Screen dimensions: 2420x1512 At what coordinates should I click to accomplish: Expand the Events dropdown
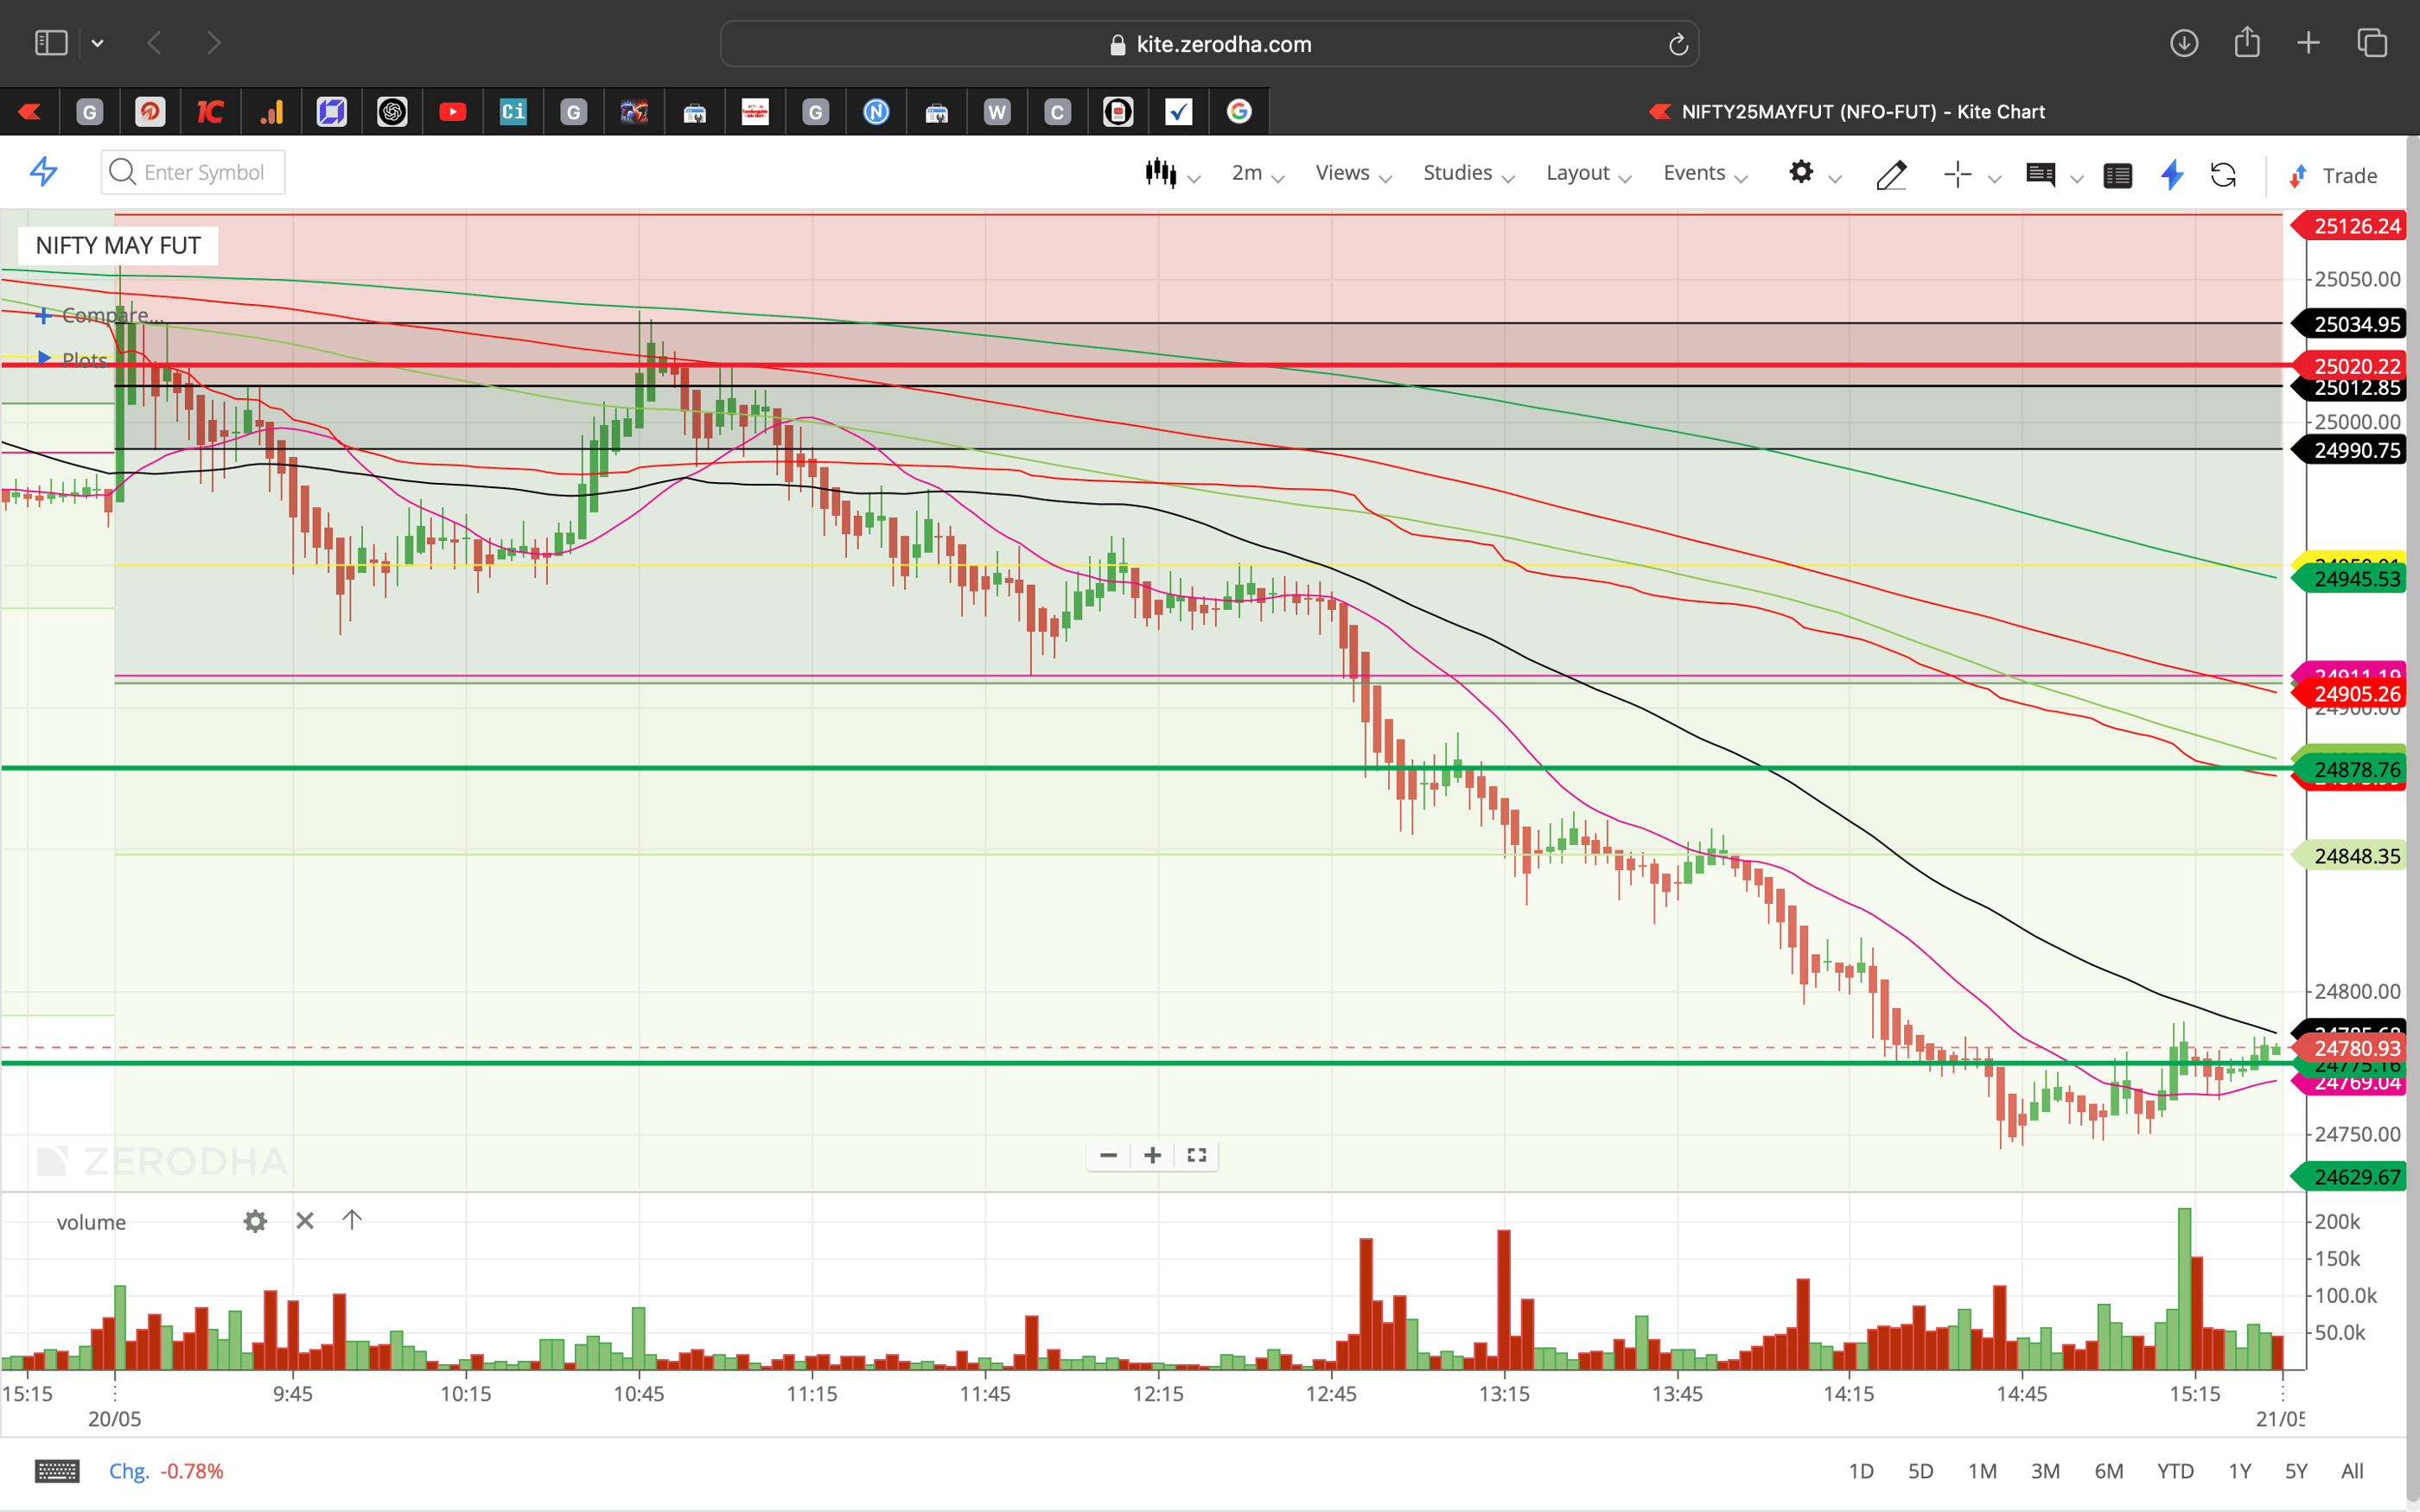[x=1697, y=172]
